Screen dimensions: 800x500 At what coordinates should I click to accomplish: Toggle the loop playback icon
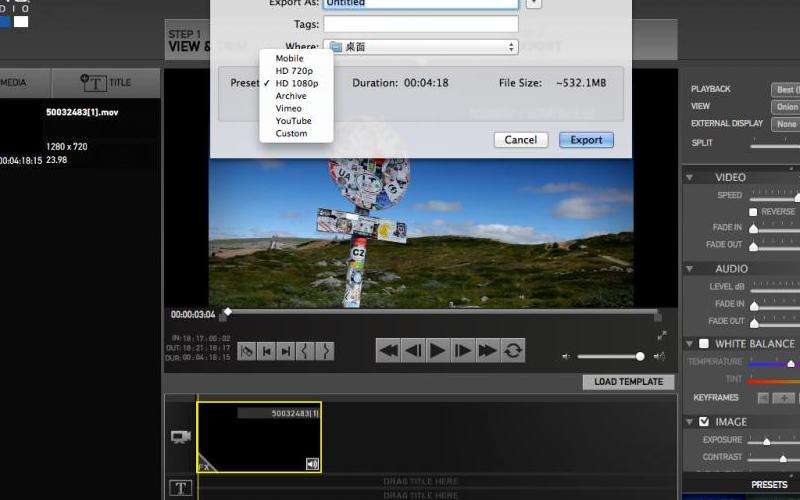point(513,350)
